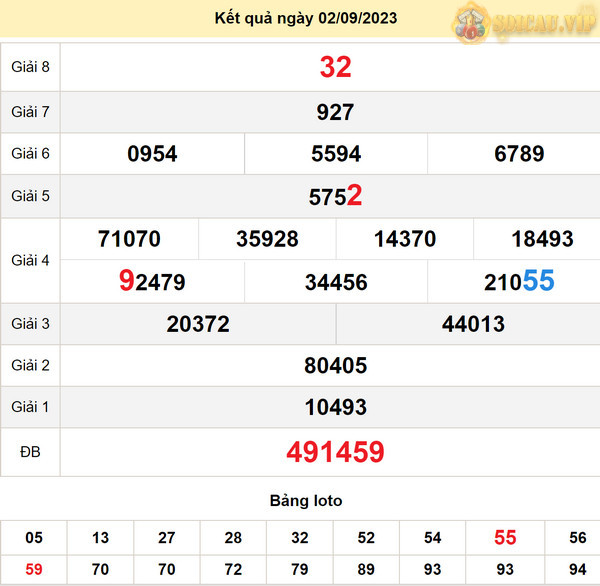This screenshot has height=586, width=600.
Task: Click the Giải 7 result 927
Action: point(335,112)
